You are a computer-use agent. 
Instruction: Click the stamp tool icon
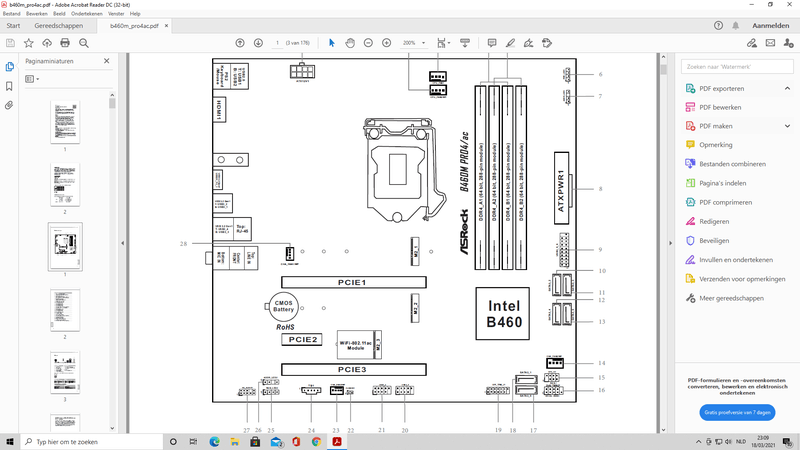click(x=547, y=43)
